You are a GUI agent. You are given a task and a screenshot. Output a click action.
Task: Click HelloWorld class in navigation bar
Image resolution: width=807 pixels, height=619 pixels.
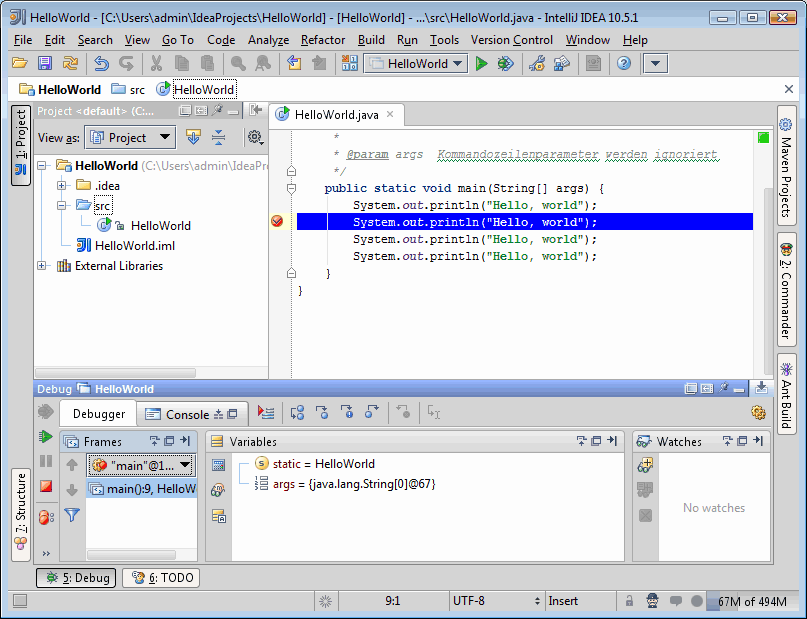tap(197, 90)
